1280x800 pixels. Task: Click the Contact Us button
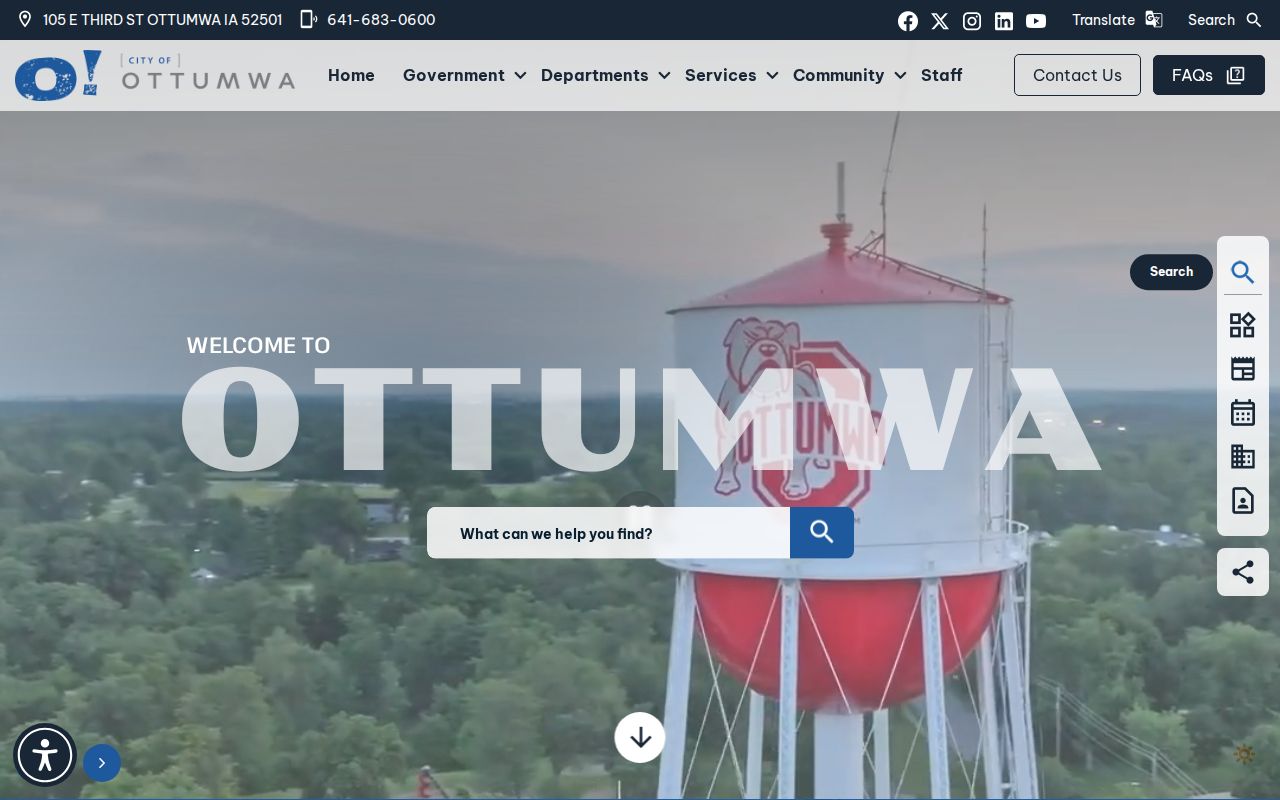point(1077,75)
